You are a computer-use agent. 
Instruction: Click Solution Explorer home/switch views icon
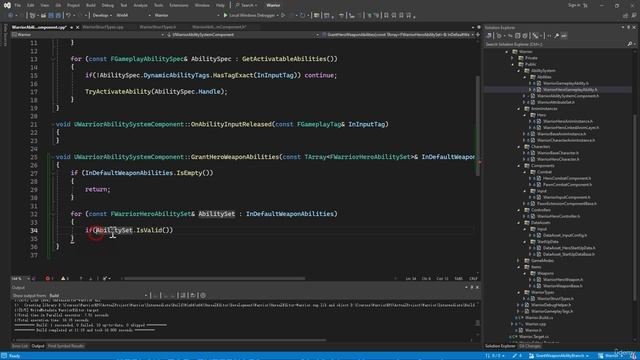coord(489,36)
